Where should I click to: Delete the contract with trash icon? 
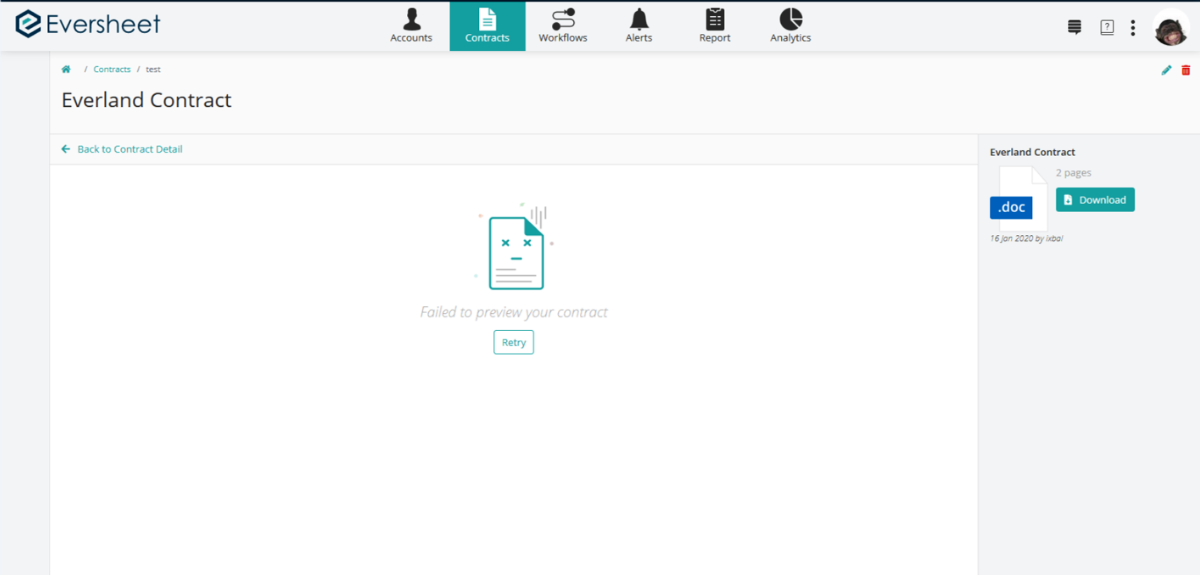pos(1186,70)
